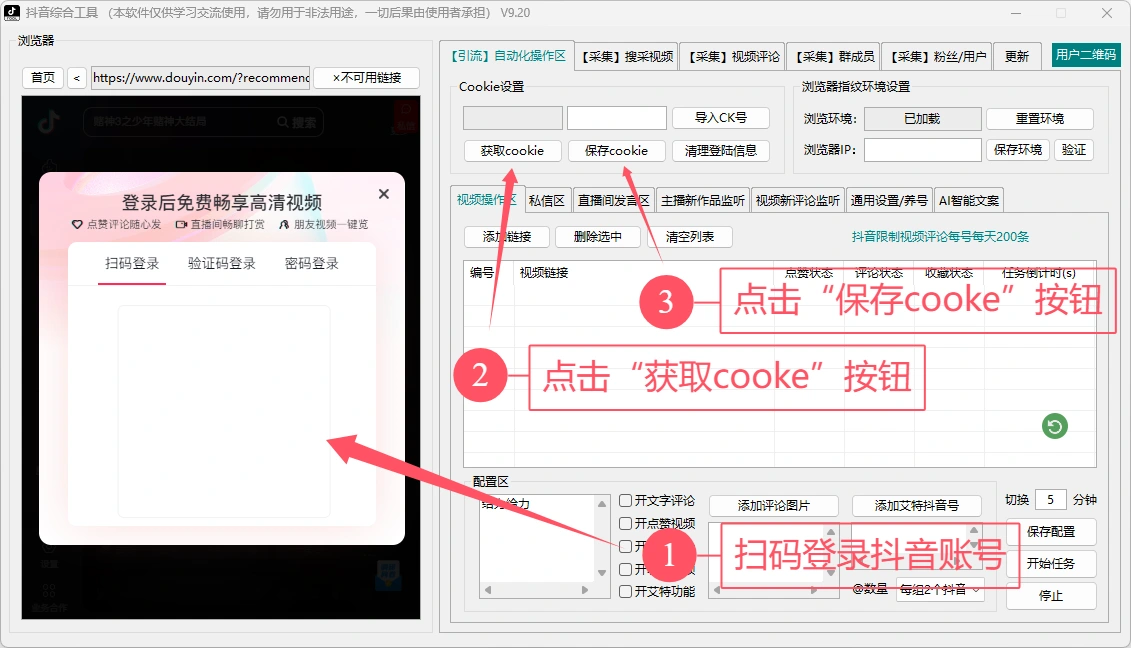
Task: Click the 视频链接 column header
Action: tap(544, 273)
